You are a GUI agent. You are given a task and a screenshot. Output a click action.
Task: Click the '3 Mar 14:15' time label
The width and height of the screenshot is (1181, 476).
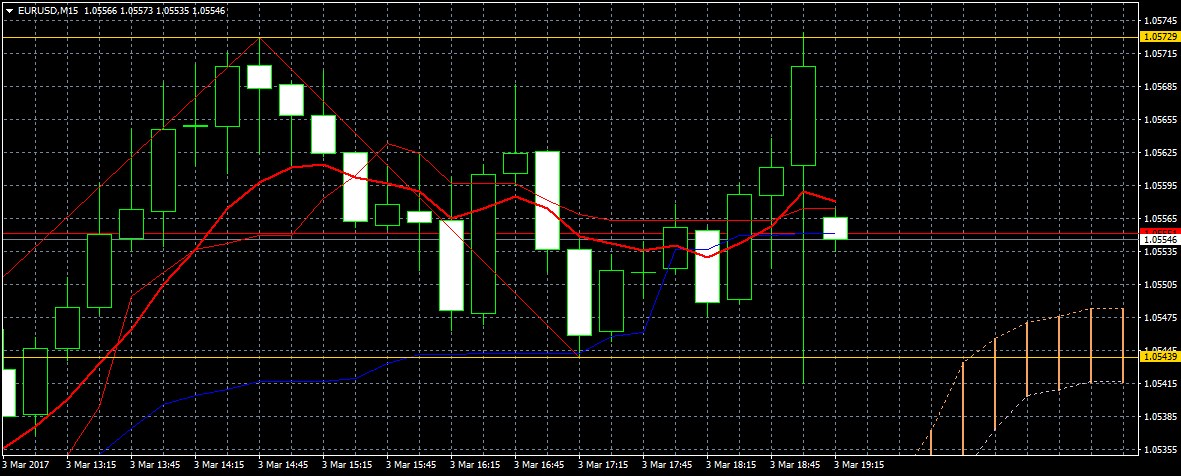tap(219, 465)
